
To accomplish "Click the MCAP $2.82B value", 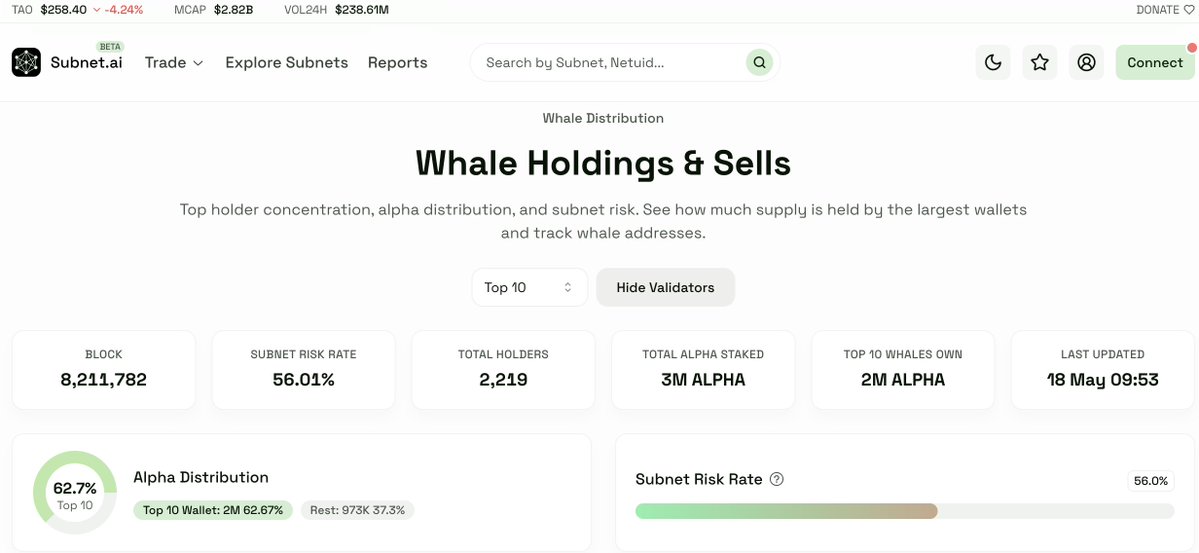I will (233, 10).
